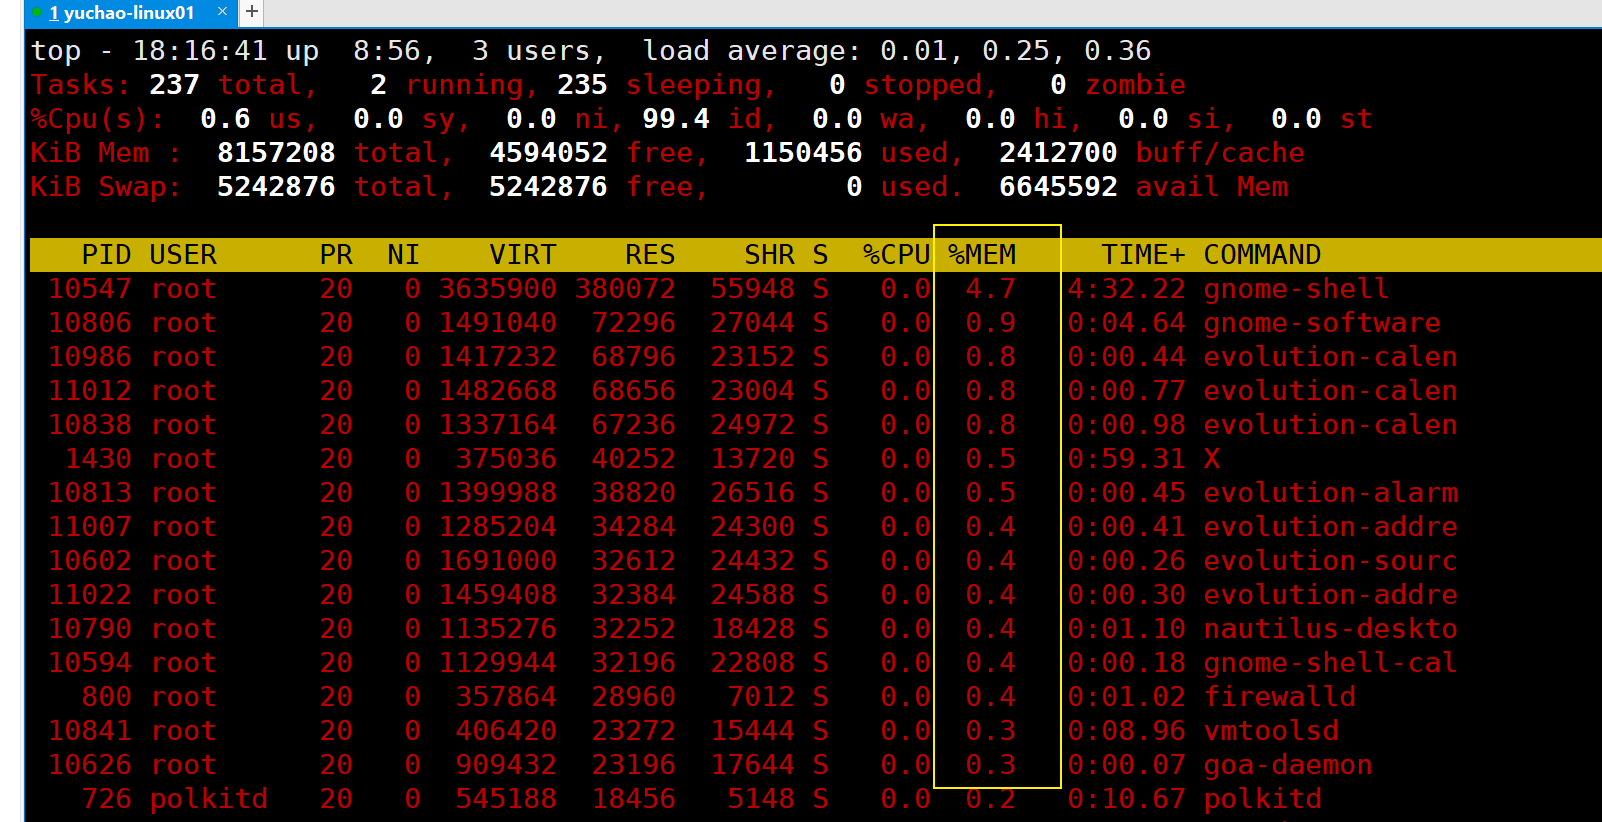The width and height of the screenshot is (1602, 822).
Task: Select PID 10547 in the process list
Action: tap(90, 289)
